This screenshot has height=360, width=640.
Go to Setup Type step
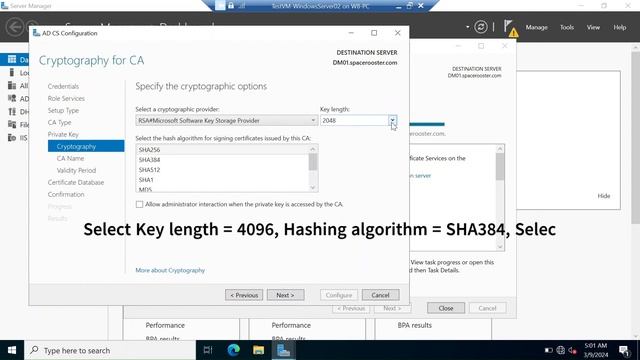tap(63, 110)
